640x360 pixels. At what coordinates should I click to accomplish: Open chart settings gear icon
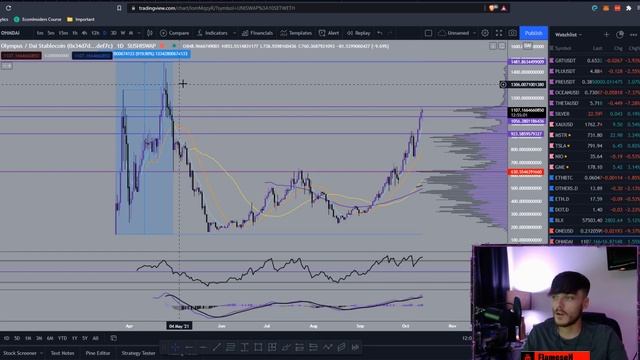[485, 33]
